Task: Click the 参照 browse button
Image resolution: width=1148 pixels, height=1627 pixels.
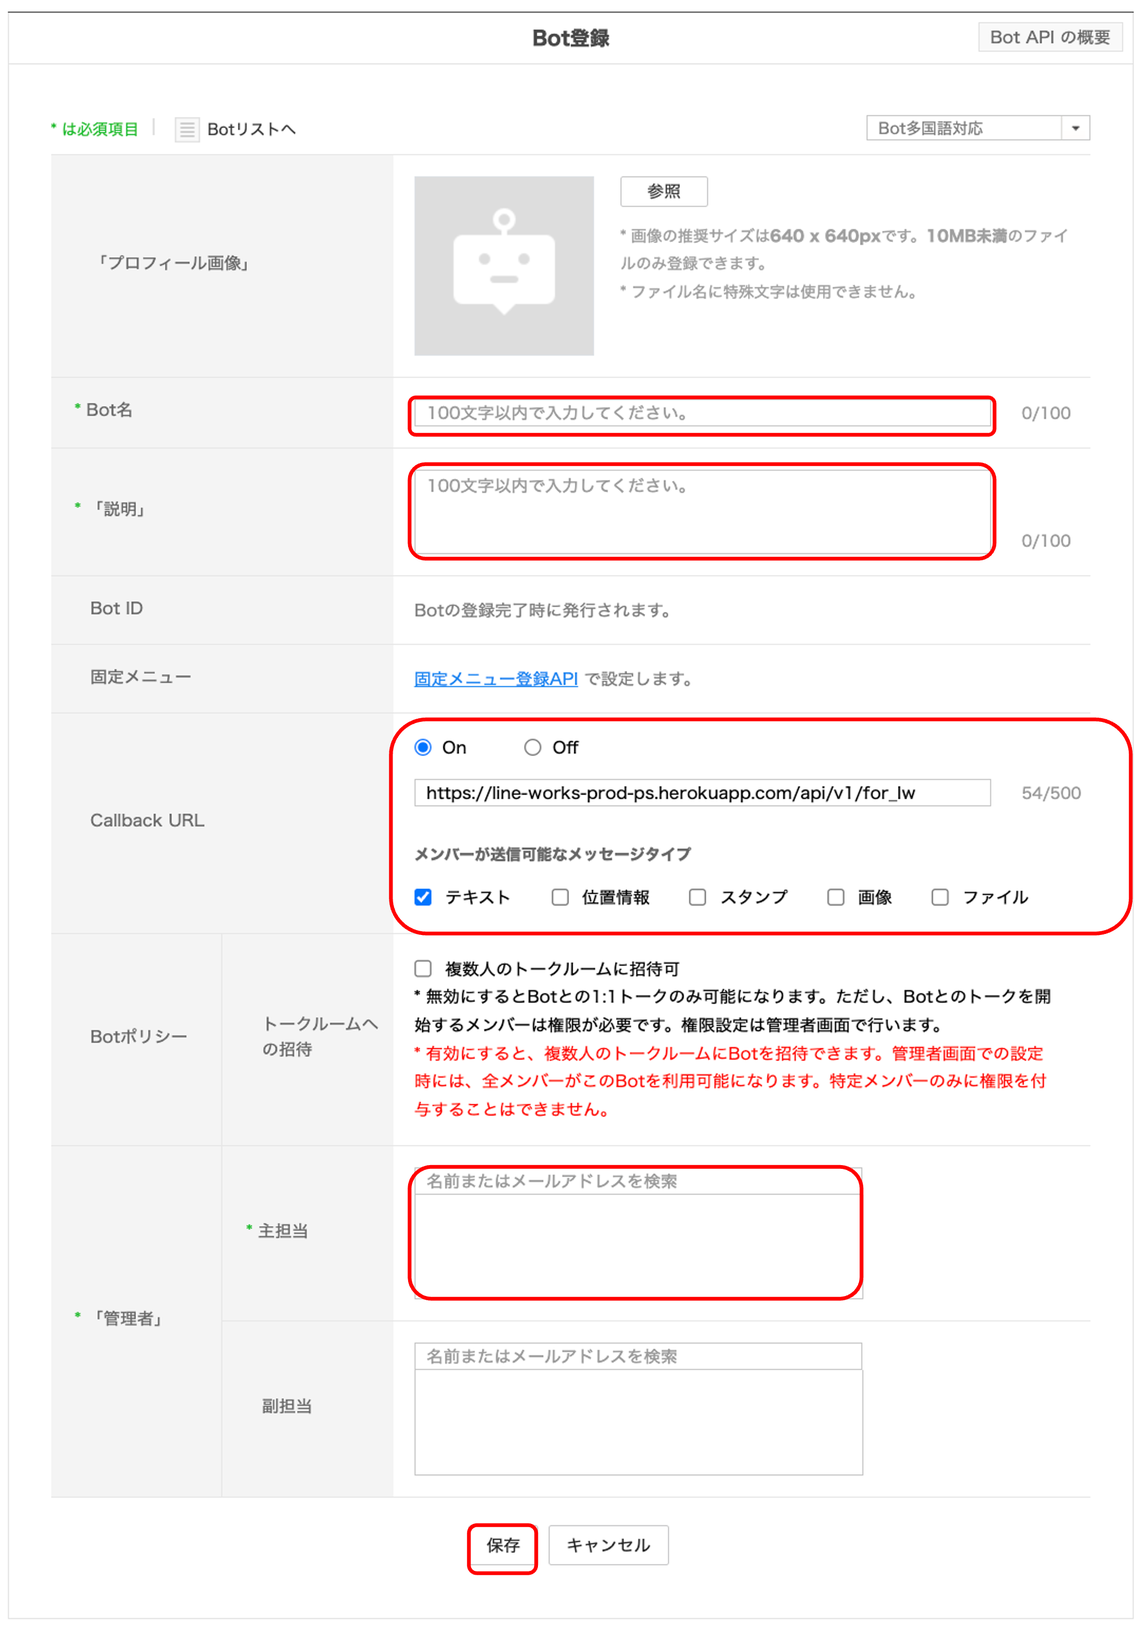Action: coord(664,191)
